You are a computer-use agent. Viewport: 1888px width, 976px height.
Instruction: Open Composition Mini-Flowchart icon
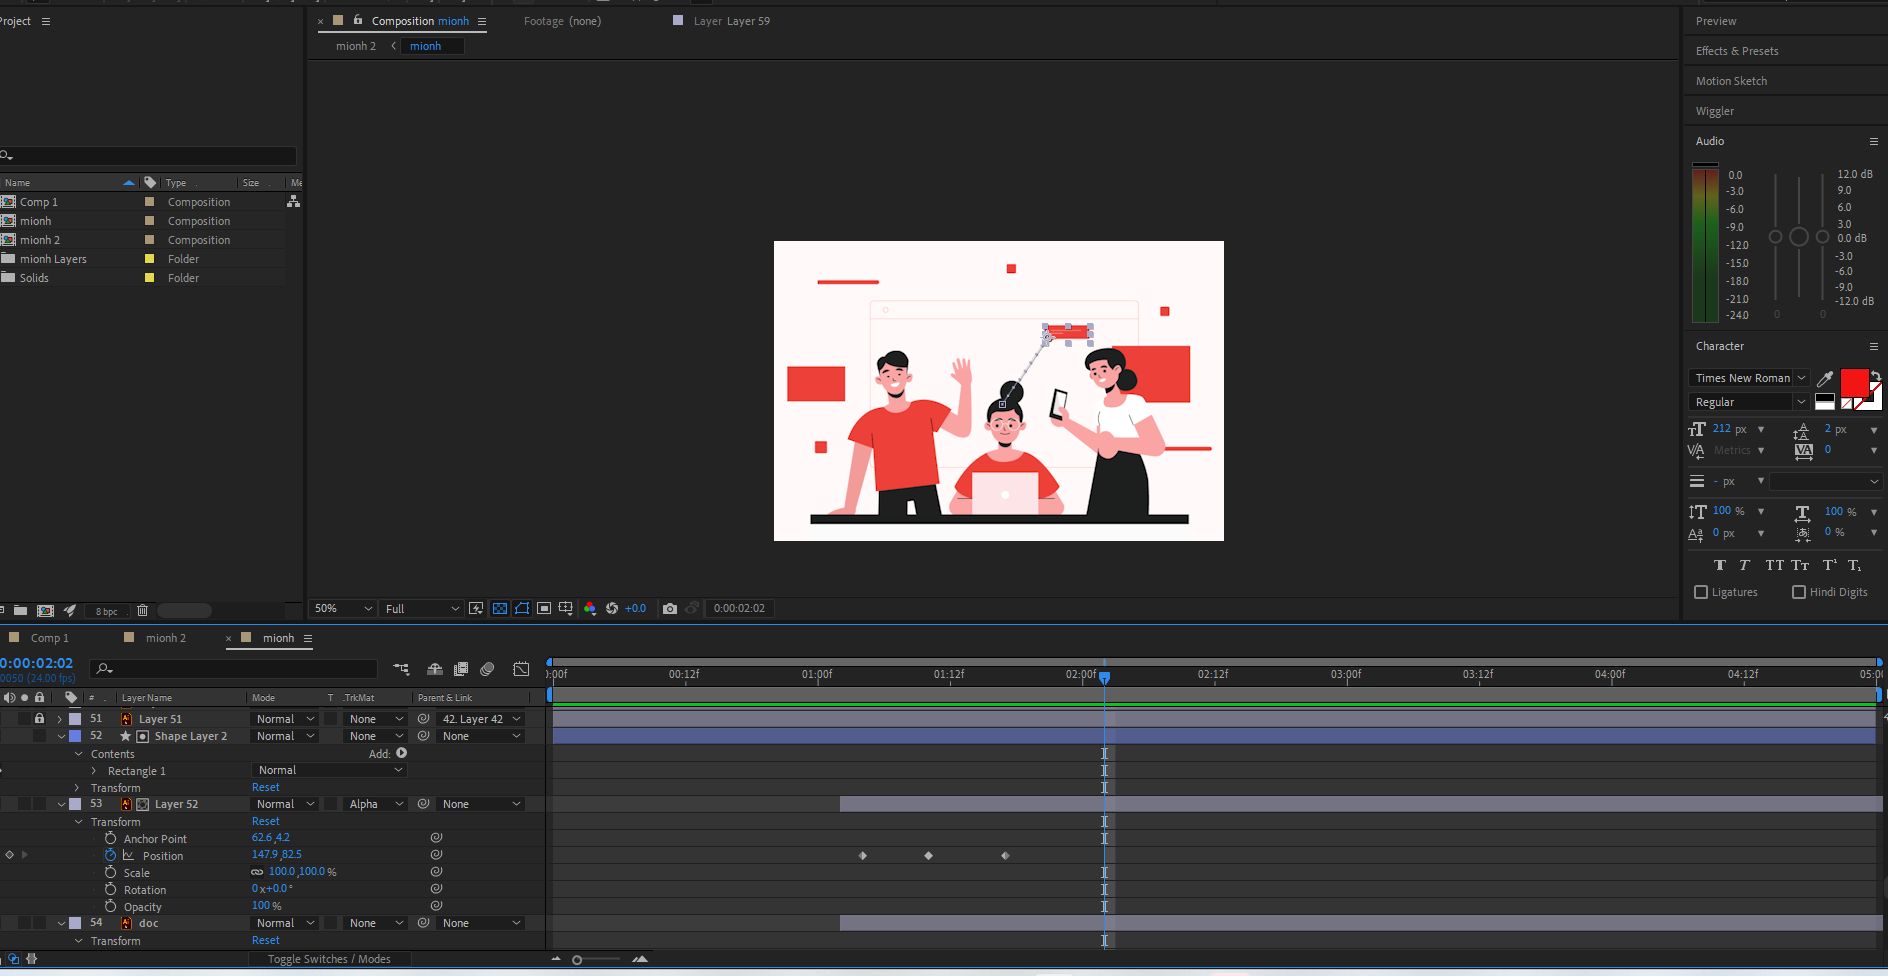[401, 669]
